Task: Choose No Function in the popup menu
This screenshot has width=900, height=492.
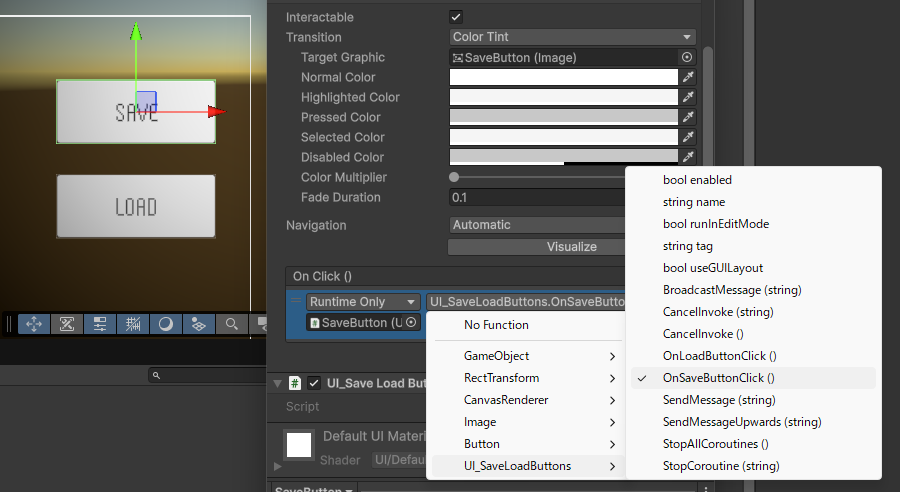Action: tap(496, 325)
